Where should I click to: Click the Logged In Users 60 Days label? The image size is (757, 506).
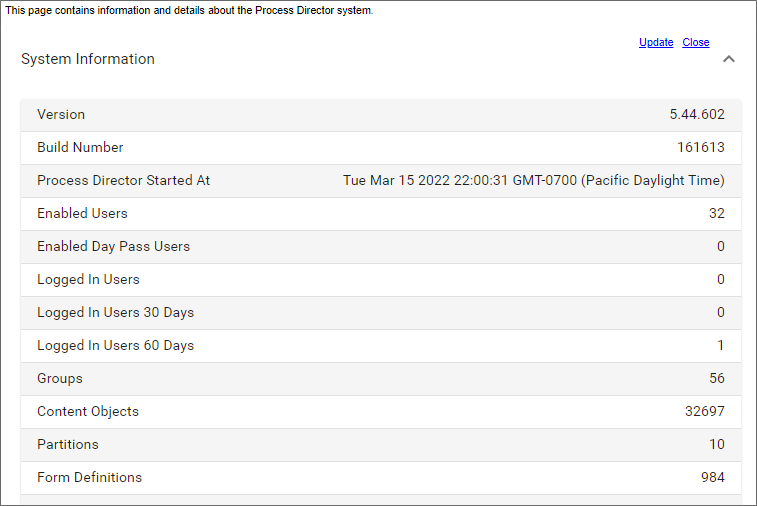pos(115,345)
